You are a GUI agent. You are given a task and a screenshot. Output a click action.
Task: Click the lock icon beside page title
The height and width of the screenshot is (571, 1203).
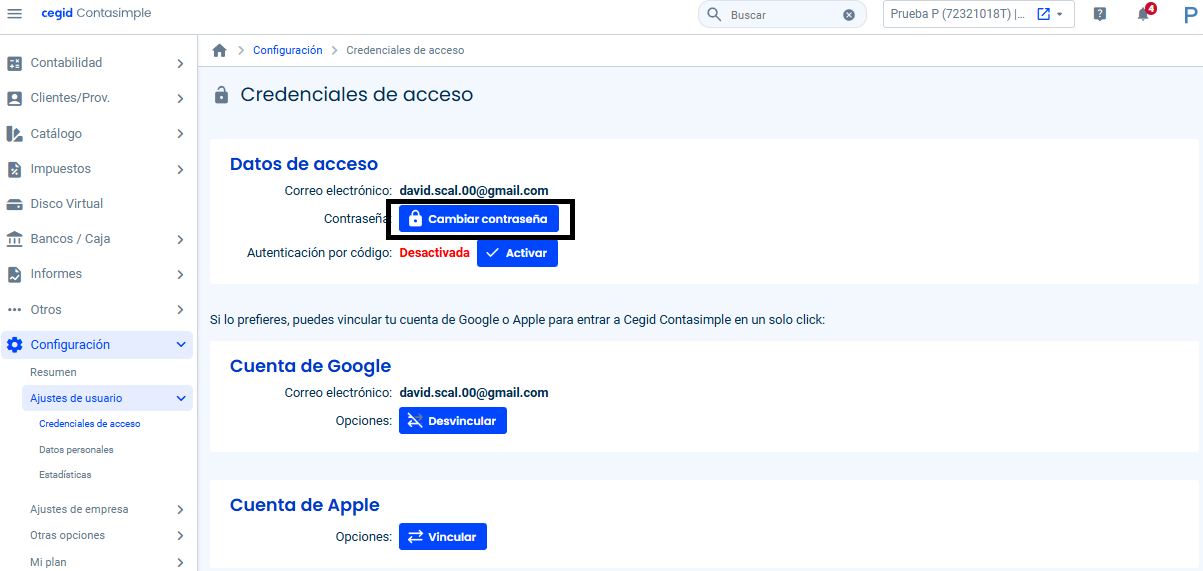pyautogui.click(x=222, y=95)
